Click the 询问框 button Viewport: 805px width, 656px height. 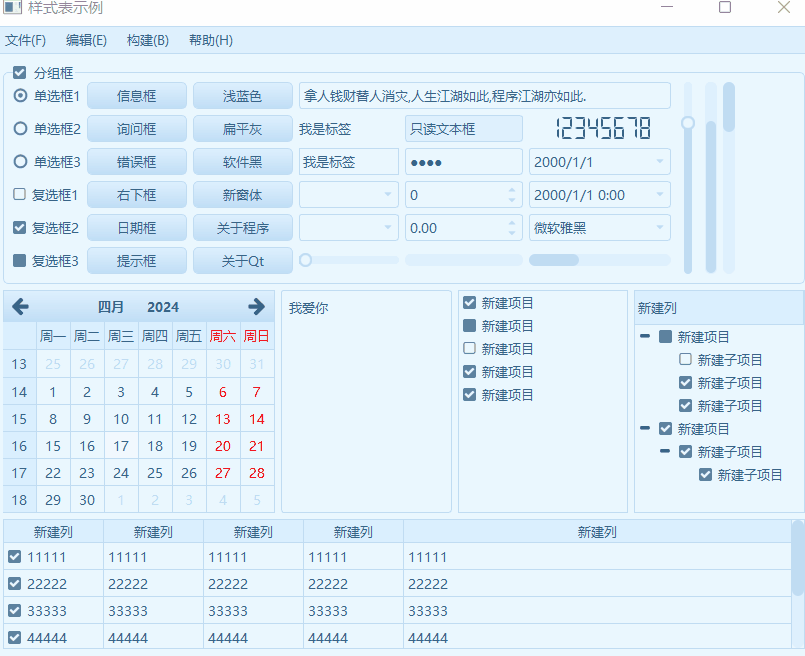137,128
